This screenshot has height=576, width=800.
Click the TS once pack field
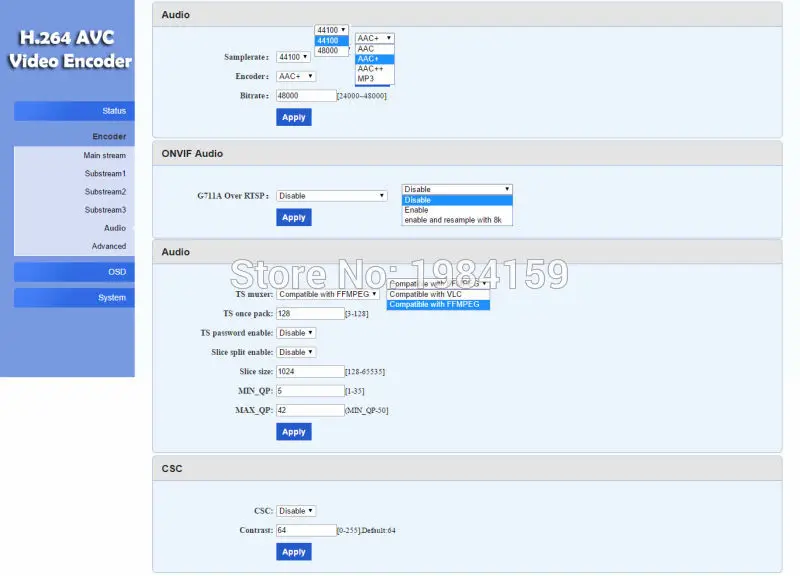(310, 314)
